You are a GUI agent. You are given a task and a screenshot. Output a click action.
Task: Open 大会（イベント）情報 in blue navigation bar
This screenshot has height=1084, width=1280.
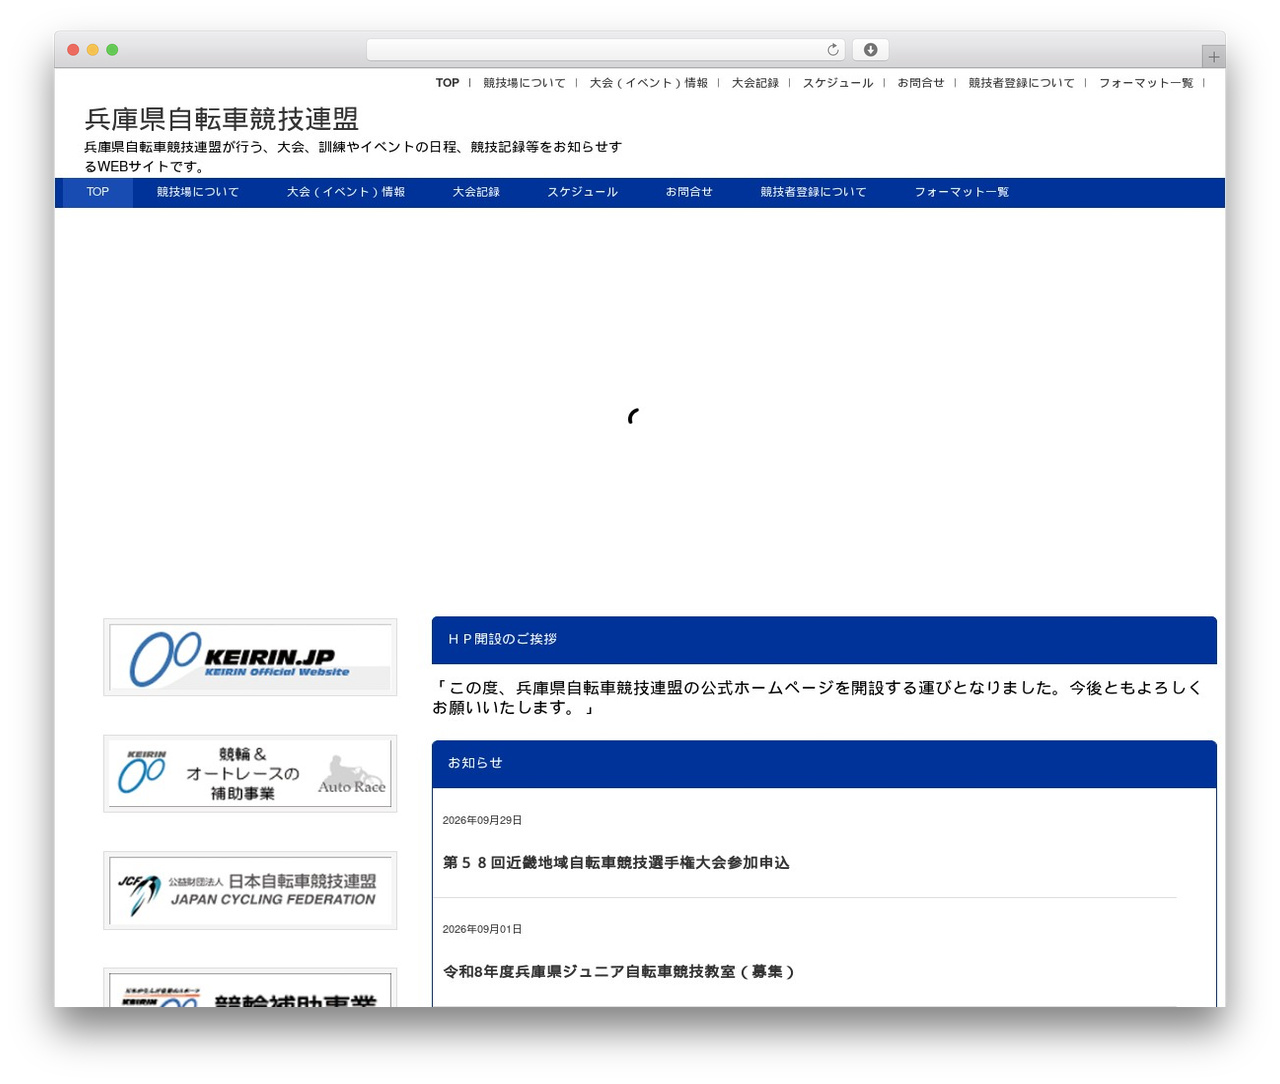pos(346,192)
